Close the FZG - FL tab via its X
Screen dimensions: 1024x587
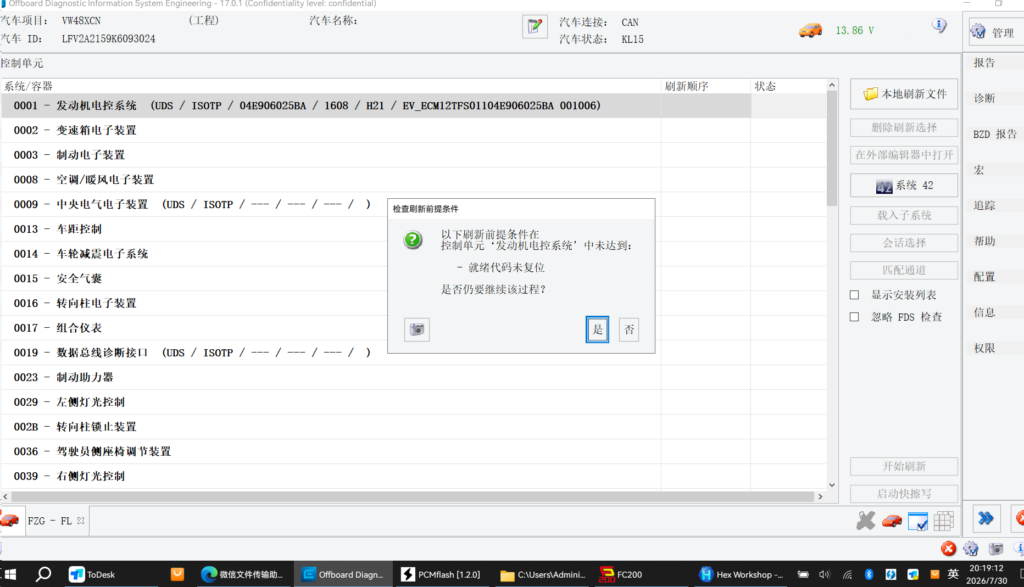click(80, 520)
